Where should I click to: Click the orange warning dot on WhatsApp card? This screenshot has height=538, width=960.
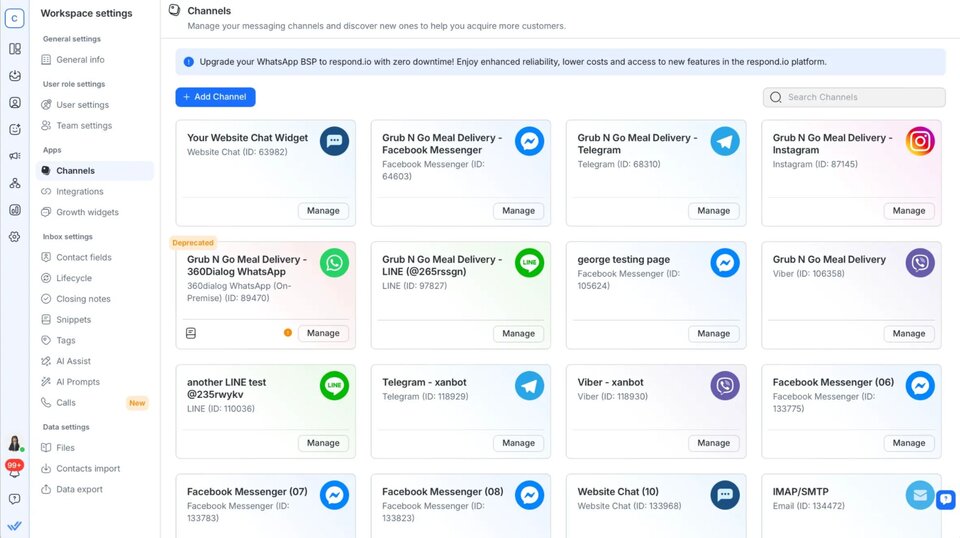click(x=288, y=332)
